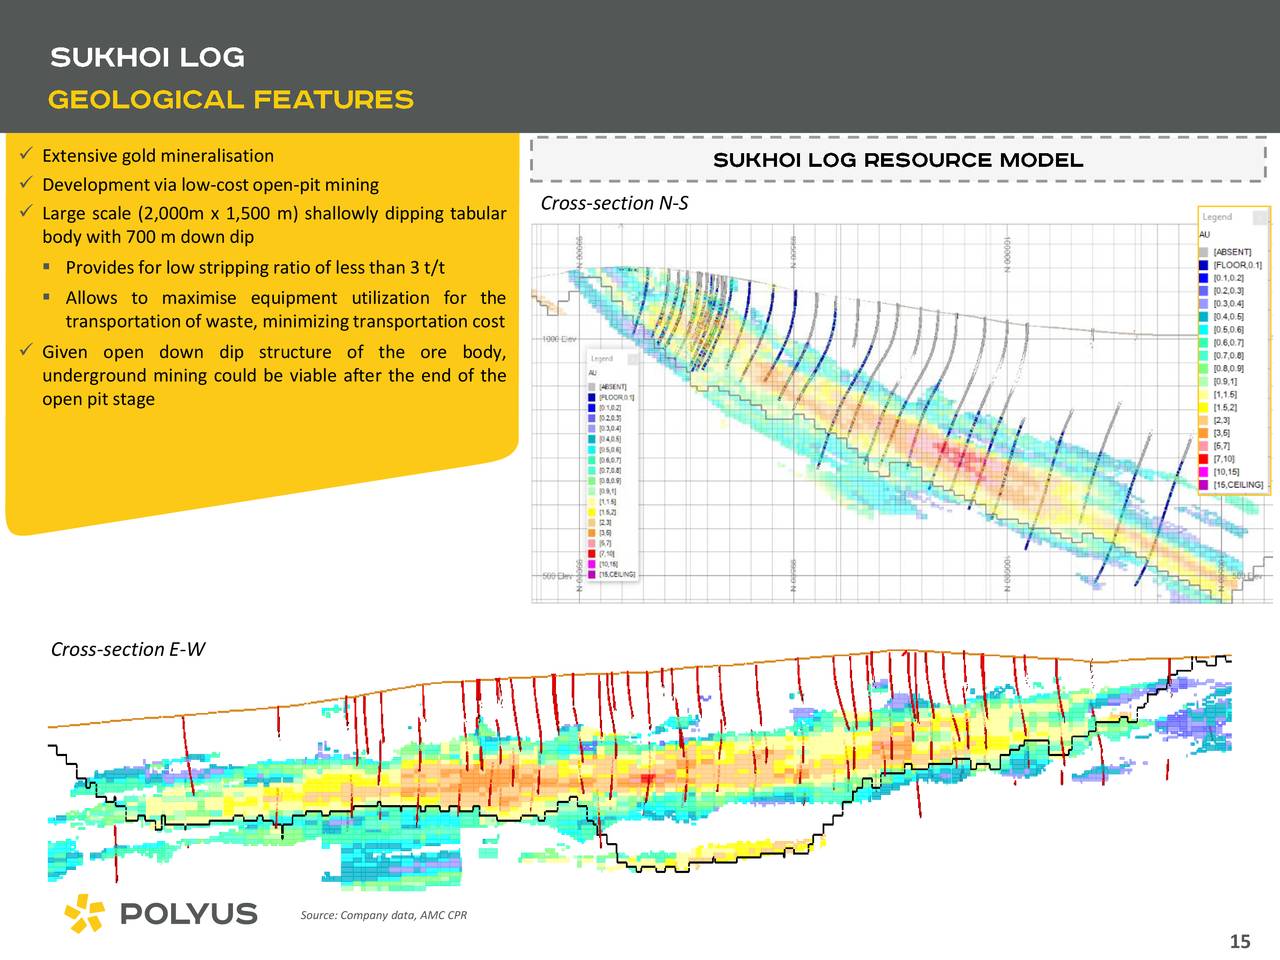
Task: Click 'Provides for low stripping ratio' sub-bullet
Action: 255,268
